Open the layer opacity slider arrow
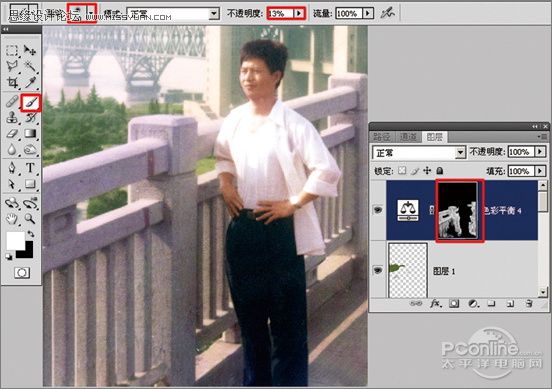 (540, 152)
